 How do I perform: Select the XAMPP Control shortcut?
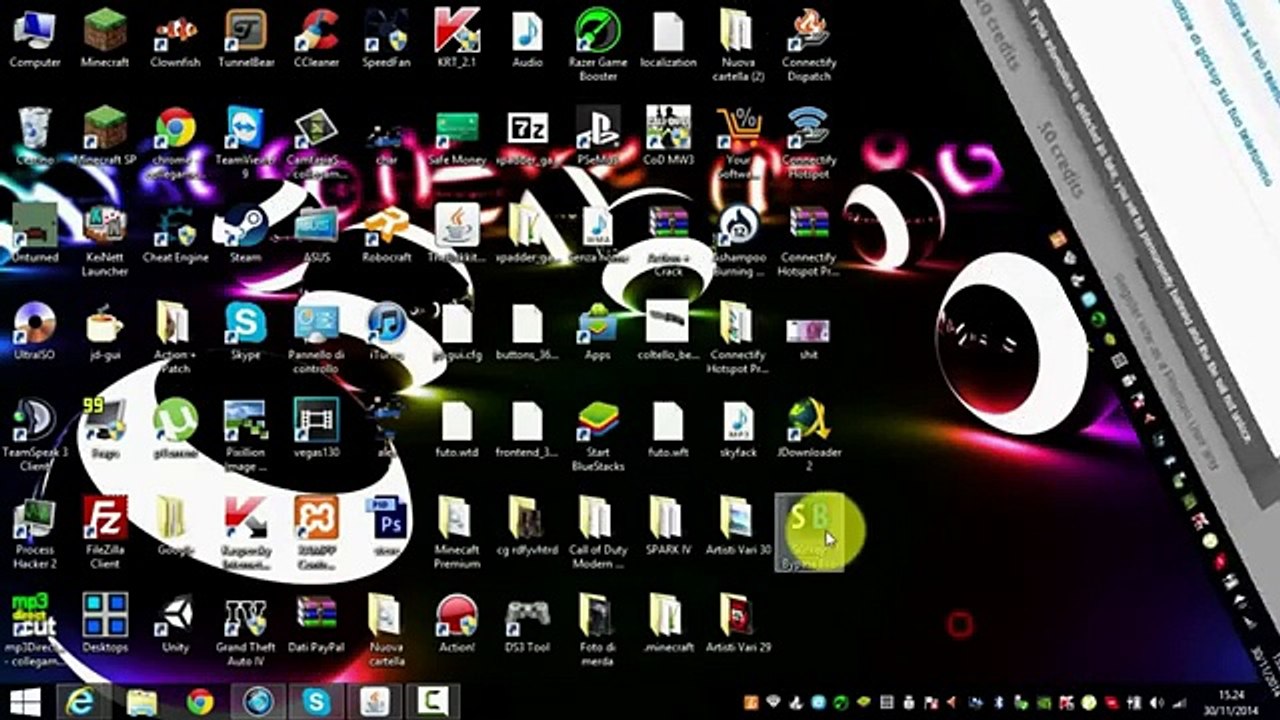315,534
